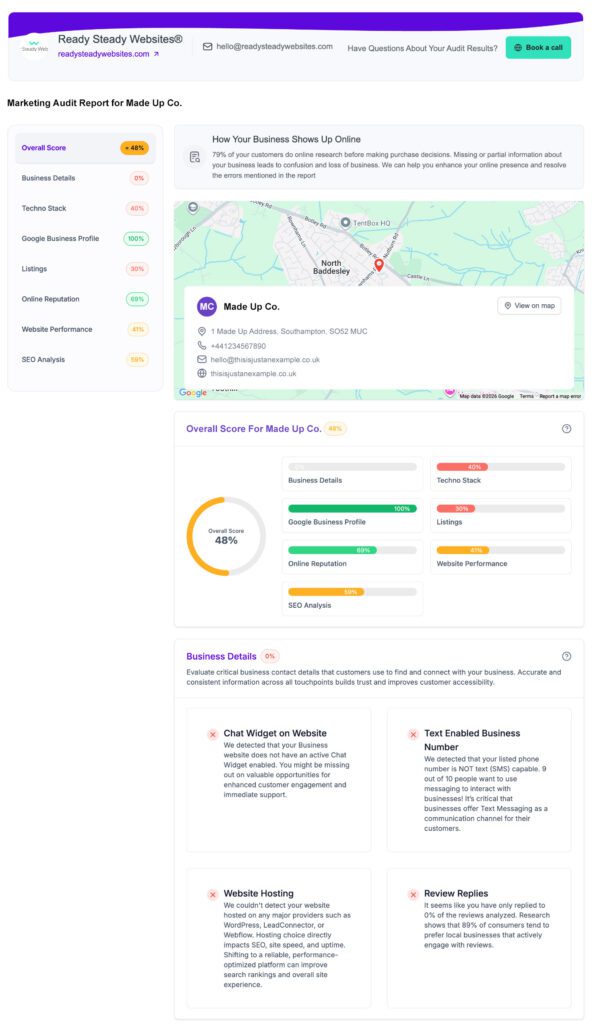
Task: Click the Website Hosting card heading
Action: 259,893
